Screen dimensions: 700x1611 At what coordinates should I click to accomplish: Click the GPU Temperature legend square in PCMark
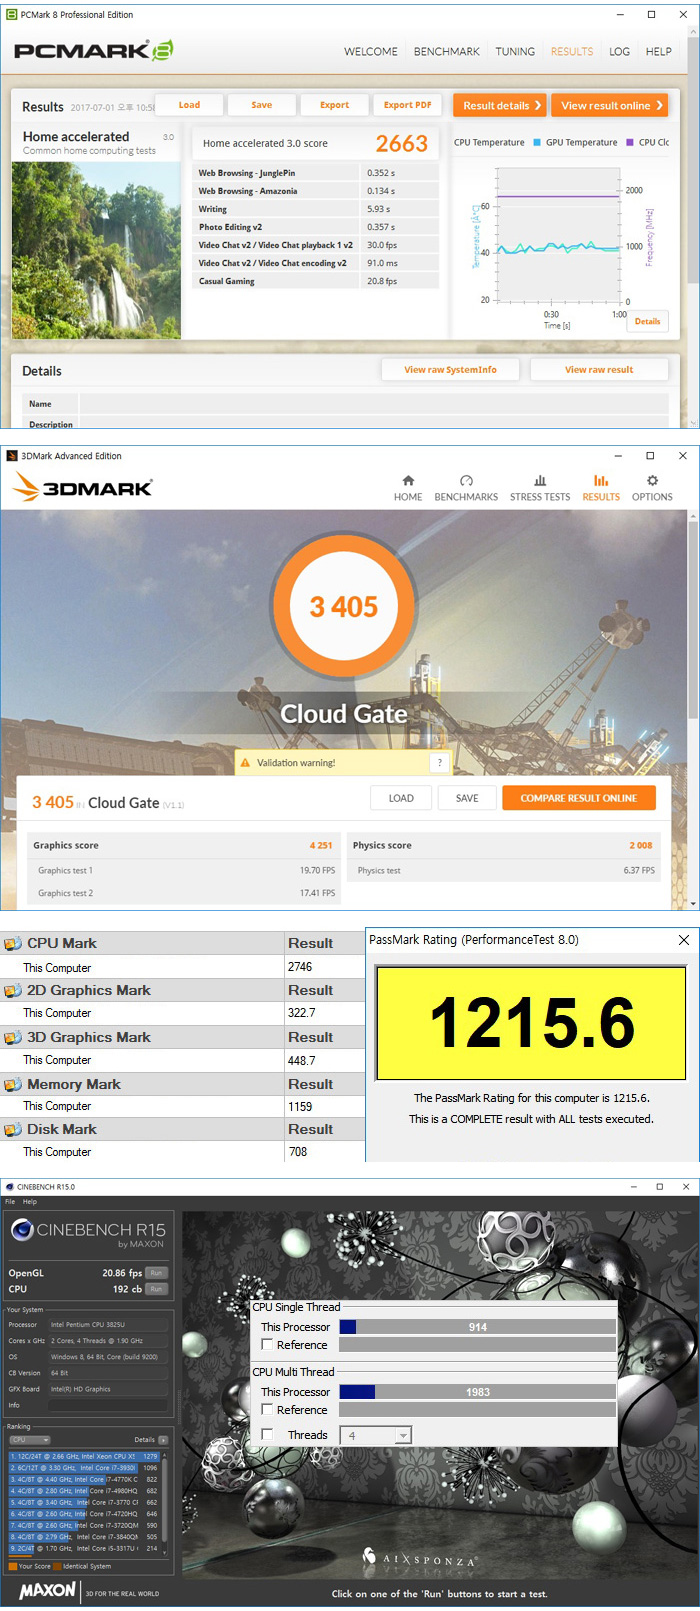tap(537, 142)
